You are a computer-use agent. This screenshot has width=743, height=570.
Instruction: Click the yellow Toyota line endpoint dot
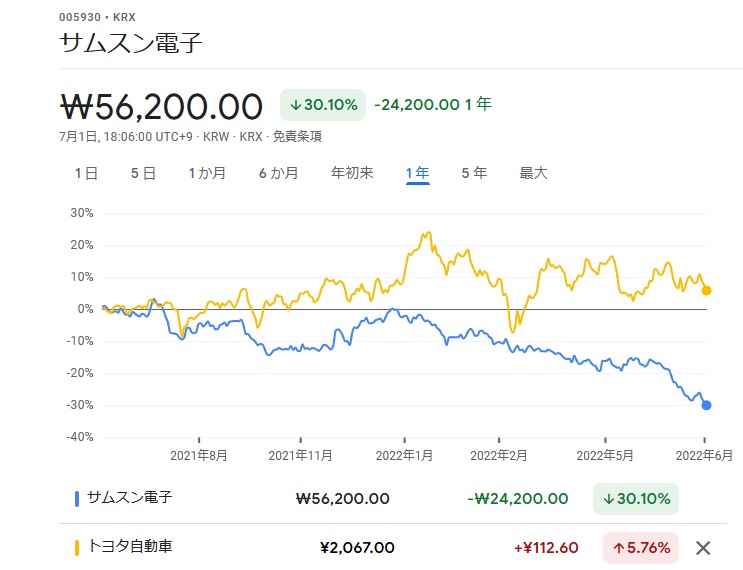click(x=706, y=290)
